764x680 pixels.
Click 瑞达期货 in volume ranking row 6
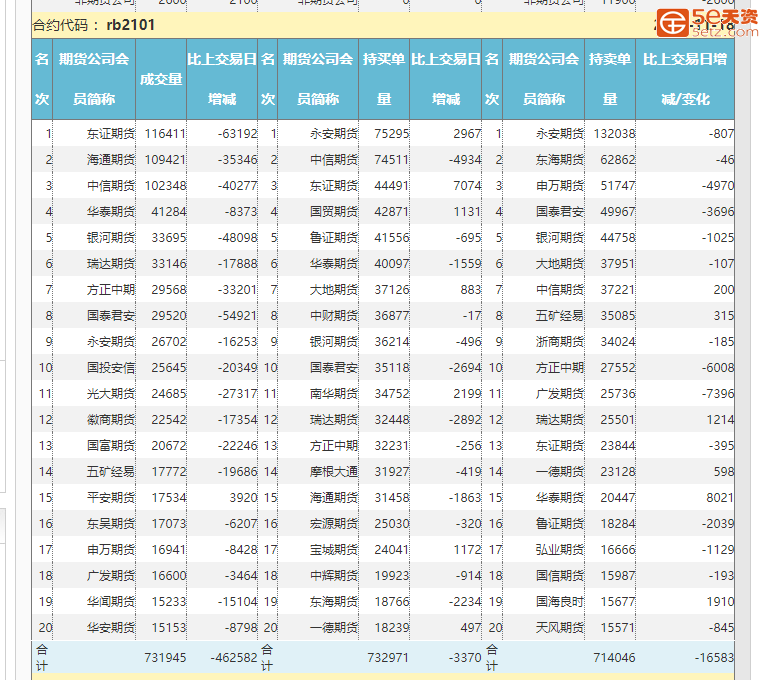(x=111, y=264)
